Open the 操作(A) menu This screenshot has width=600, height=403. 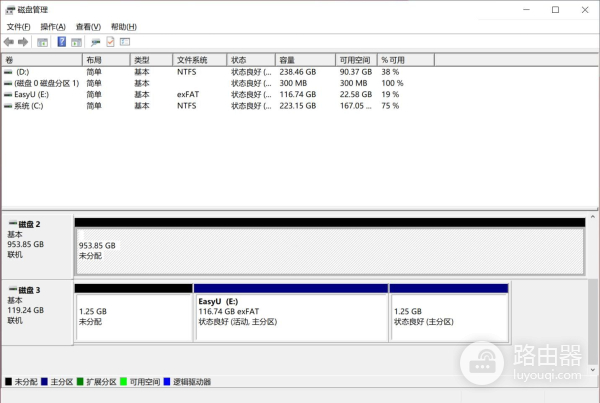pyautogui.click(x=53, y=27)
